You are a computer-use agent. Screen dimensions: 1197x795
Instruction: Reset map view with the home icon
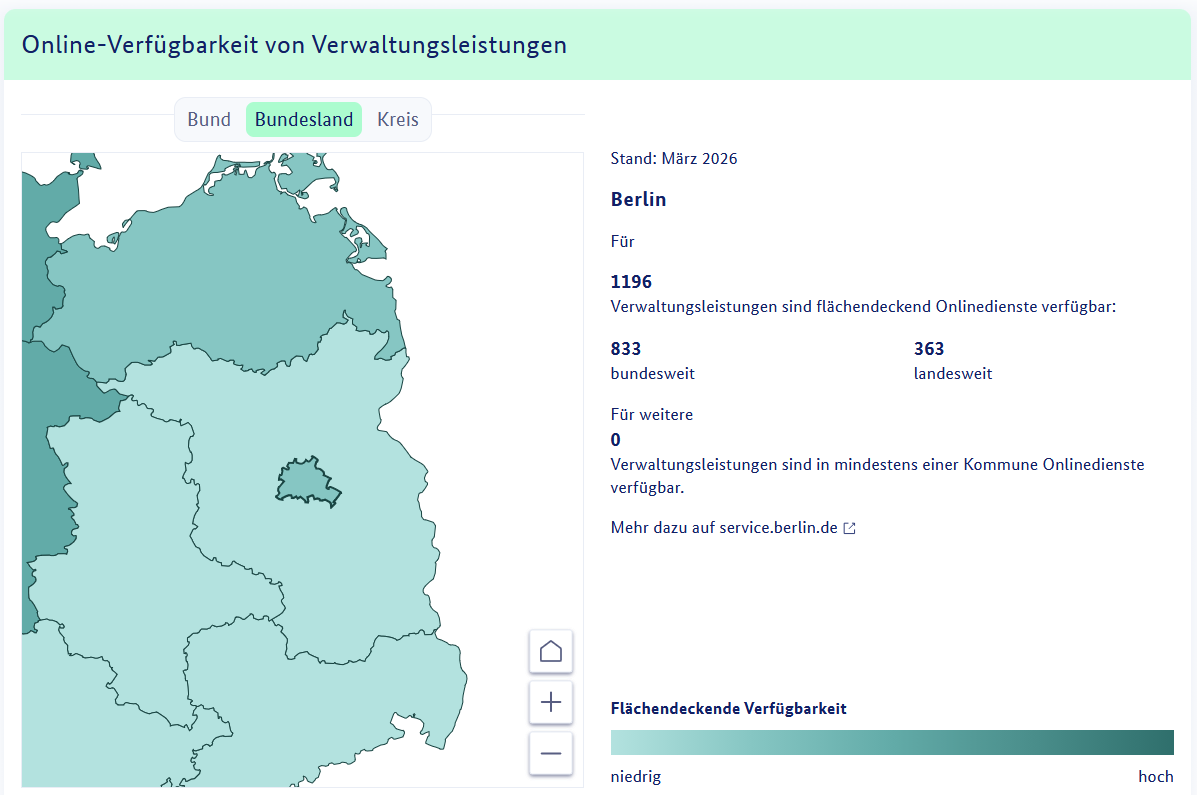(x=550, y=652)
